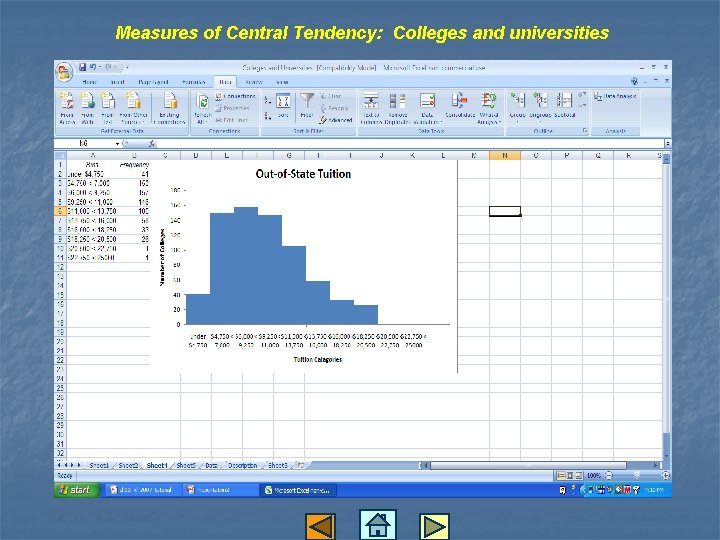Switch to Page Break Preview button
This screenshot has height=540, width=720.
click(x=579, y=476)
